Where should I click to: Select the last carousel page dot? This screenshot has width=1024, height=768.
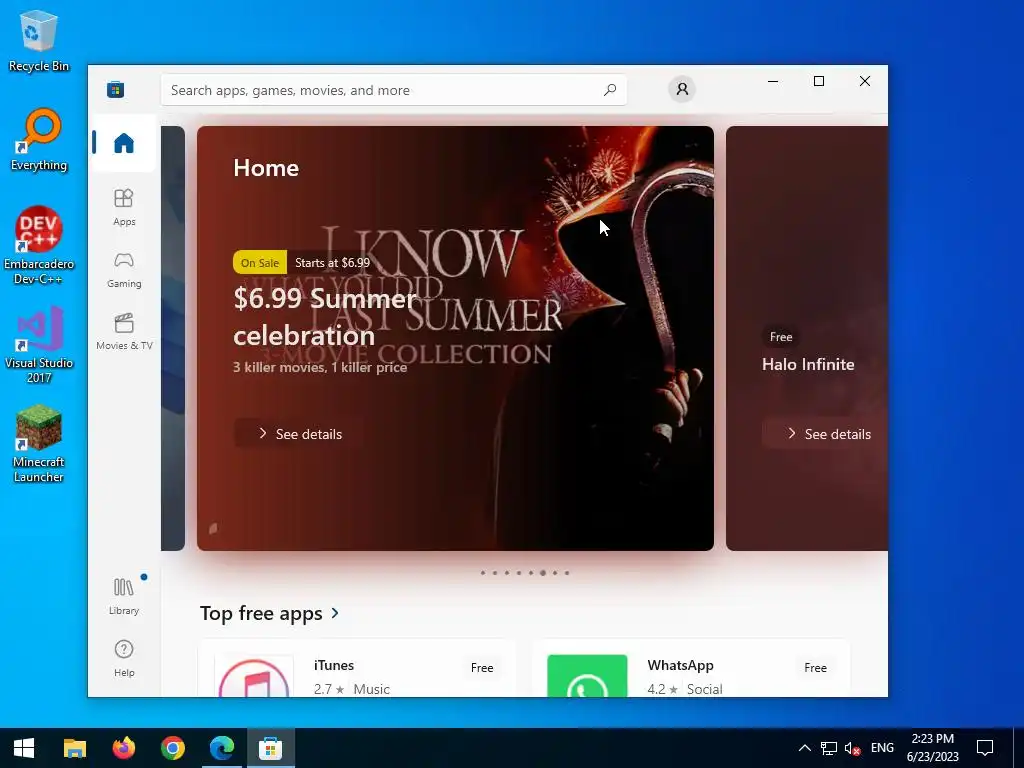(567, 573)
